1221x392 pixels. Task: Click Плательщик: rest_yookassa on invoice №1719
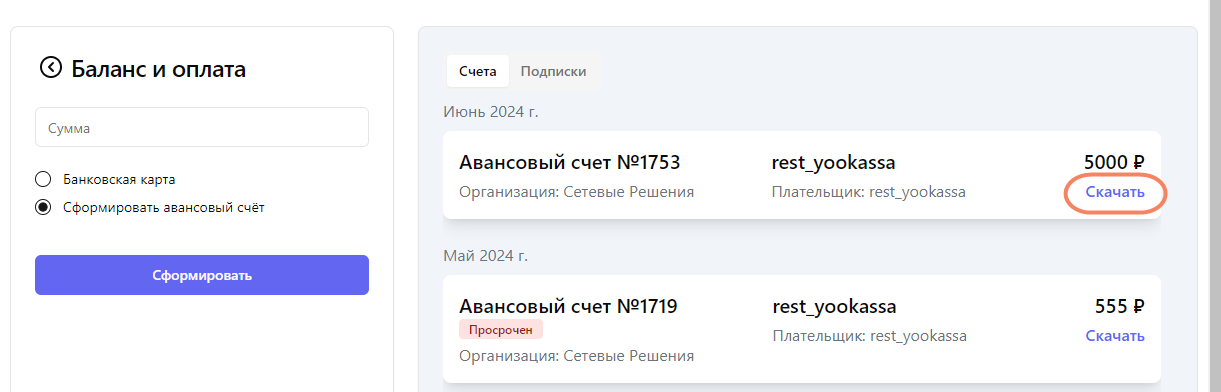(x=869, y=336)
